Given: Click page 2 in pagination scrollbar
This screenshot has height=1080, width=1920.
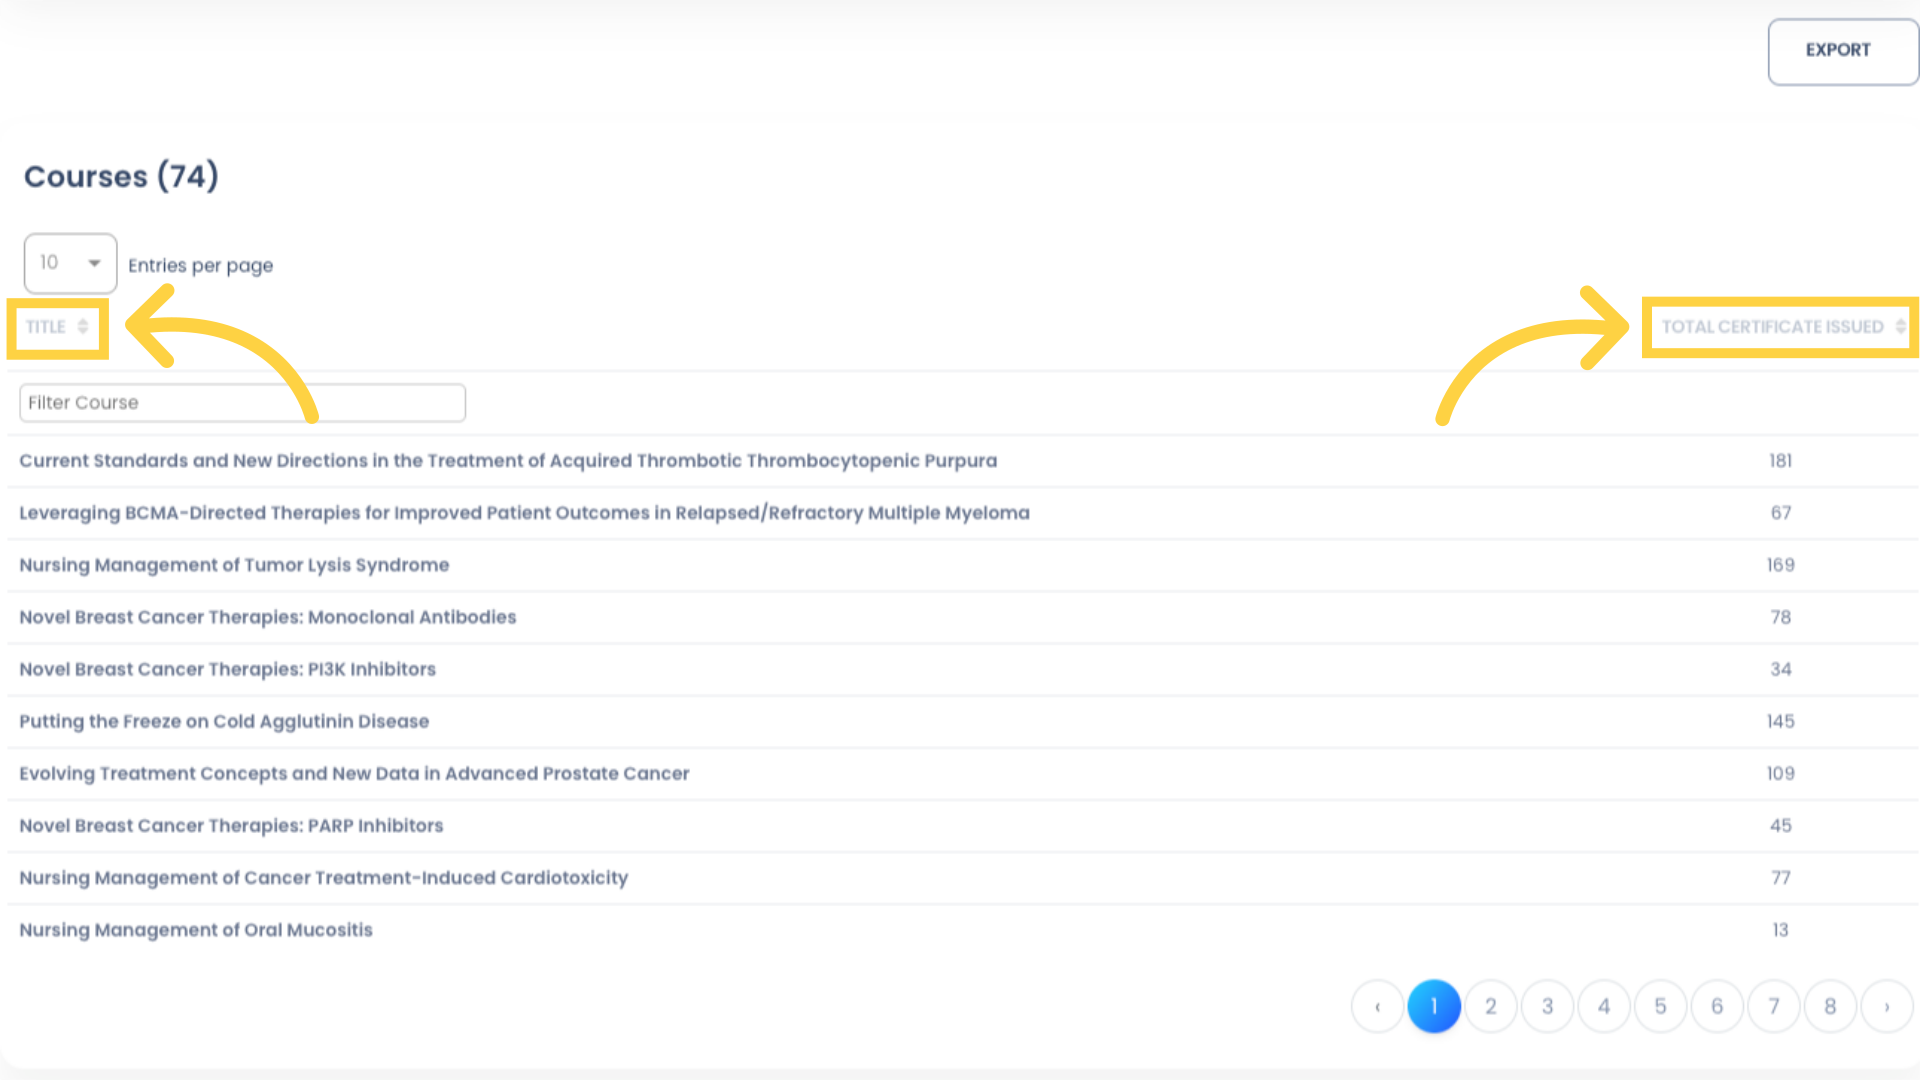Looking at the screenshot, I should click(x=1491, y=1006).
